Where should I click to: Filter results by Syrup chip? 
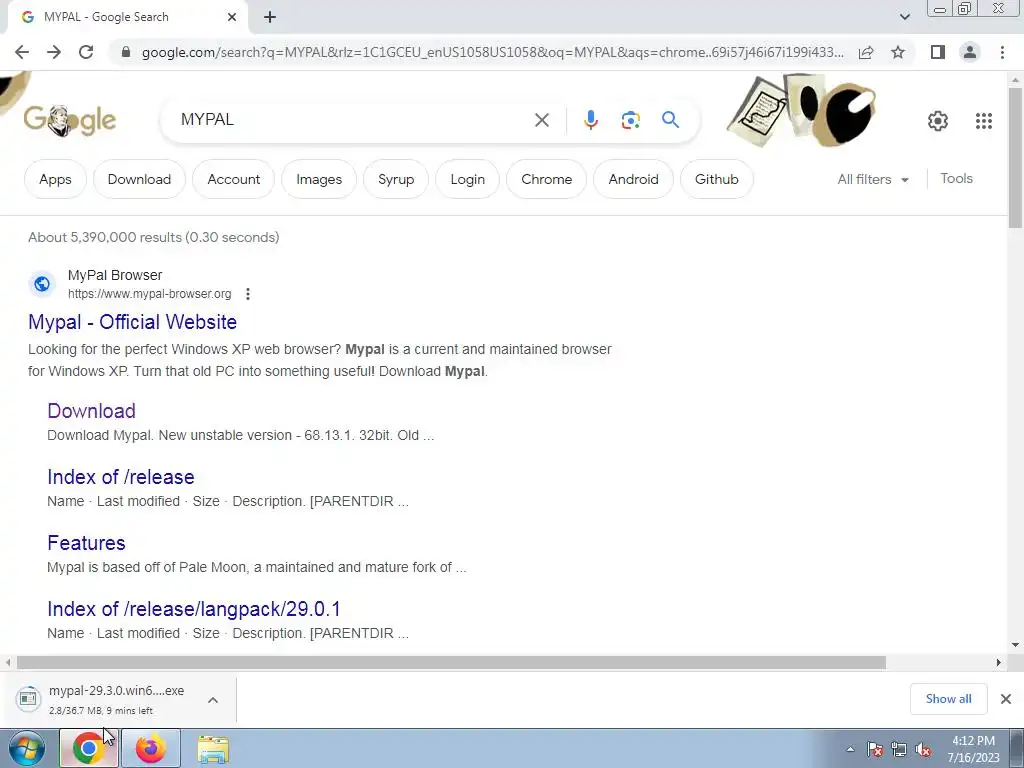[396, 179]
